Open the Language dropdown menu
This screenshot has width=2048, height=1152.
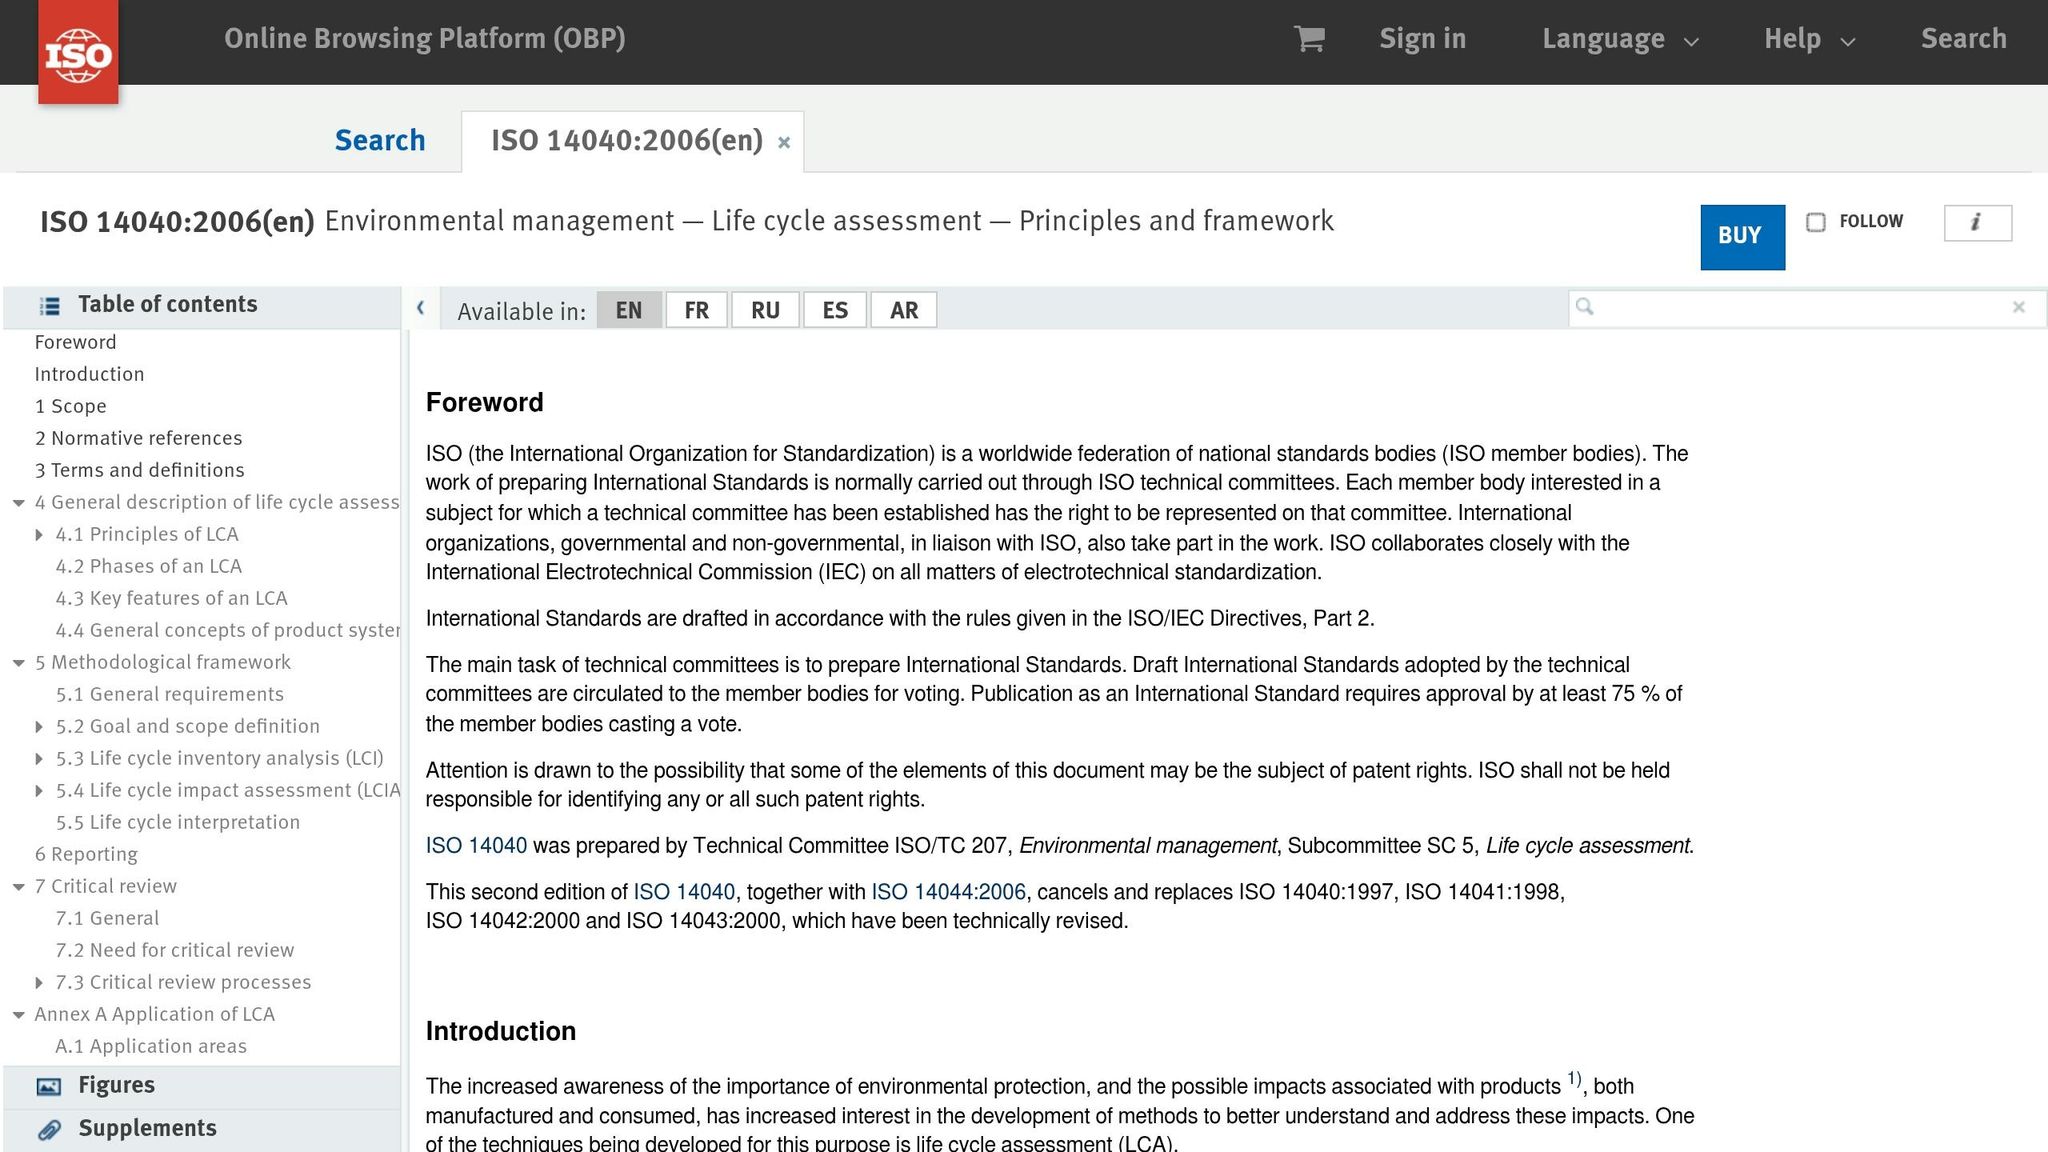pos(1619,39)
